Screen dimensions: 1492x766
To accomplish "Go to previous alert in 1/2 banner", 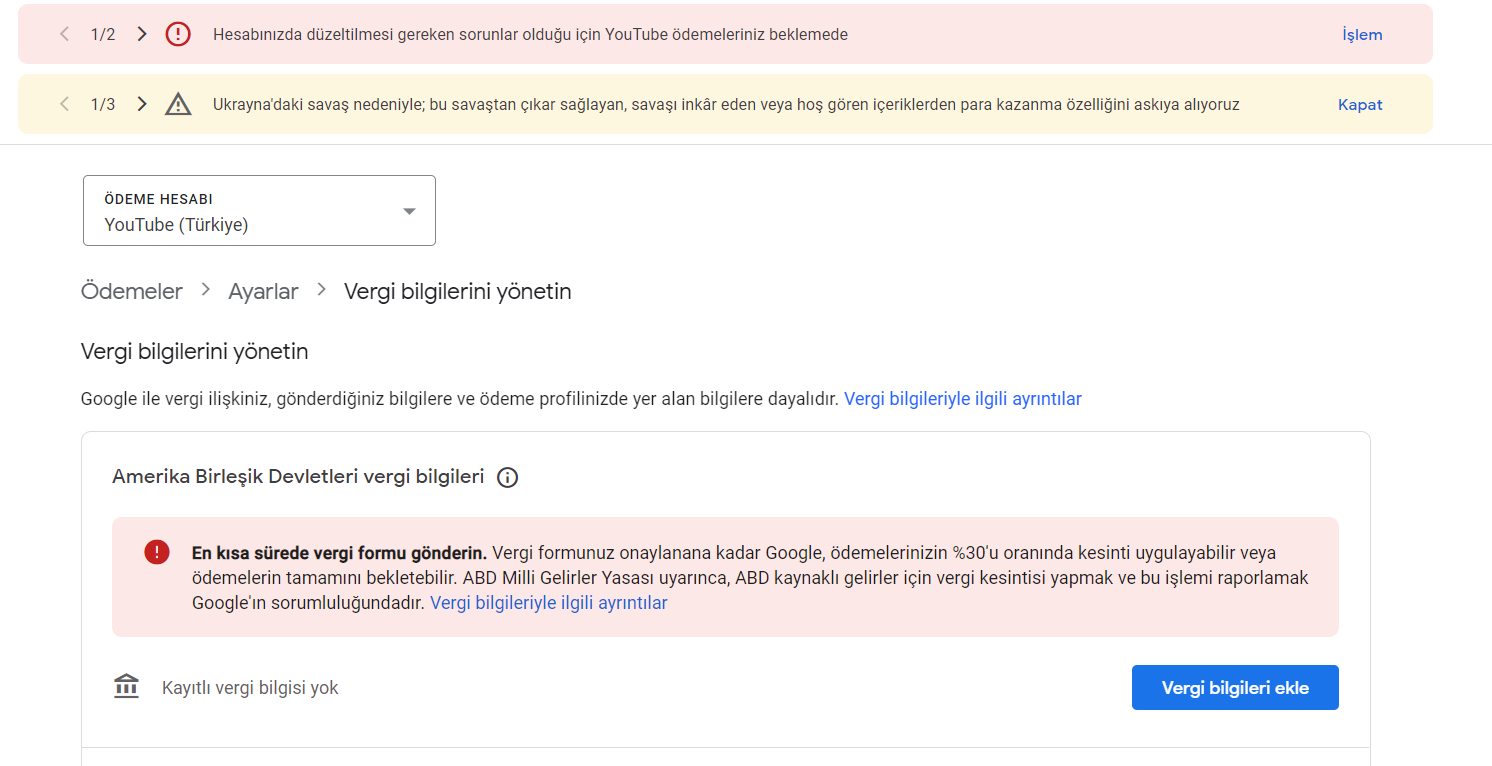I will (65, 34).
